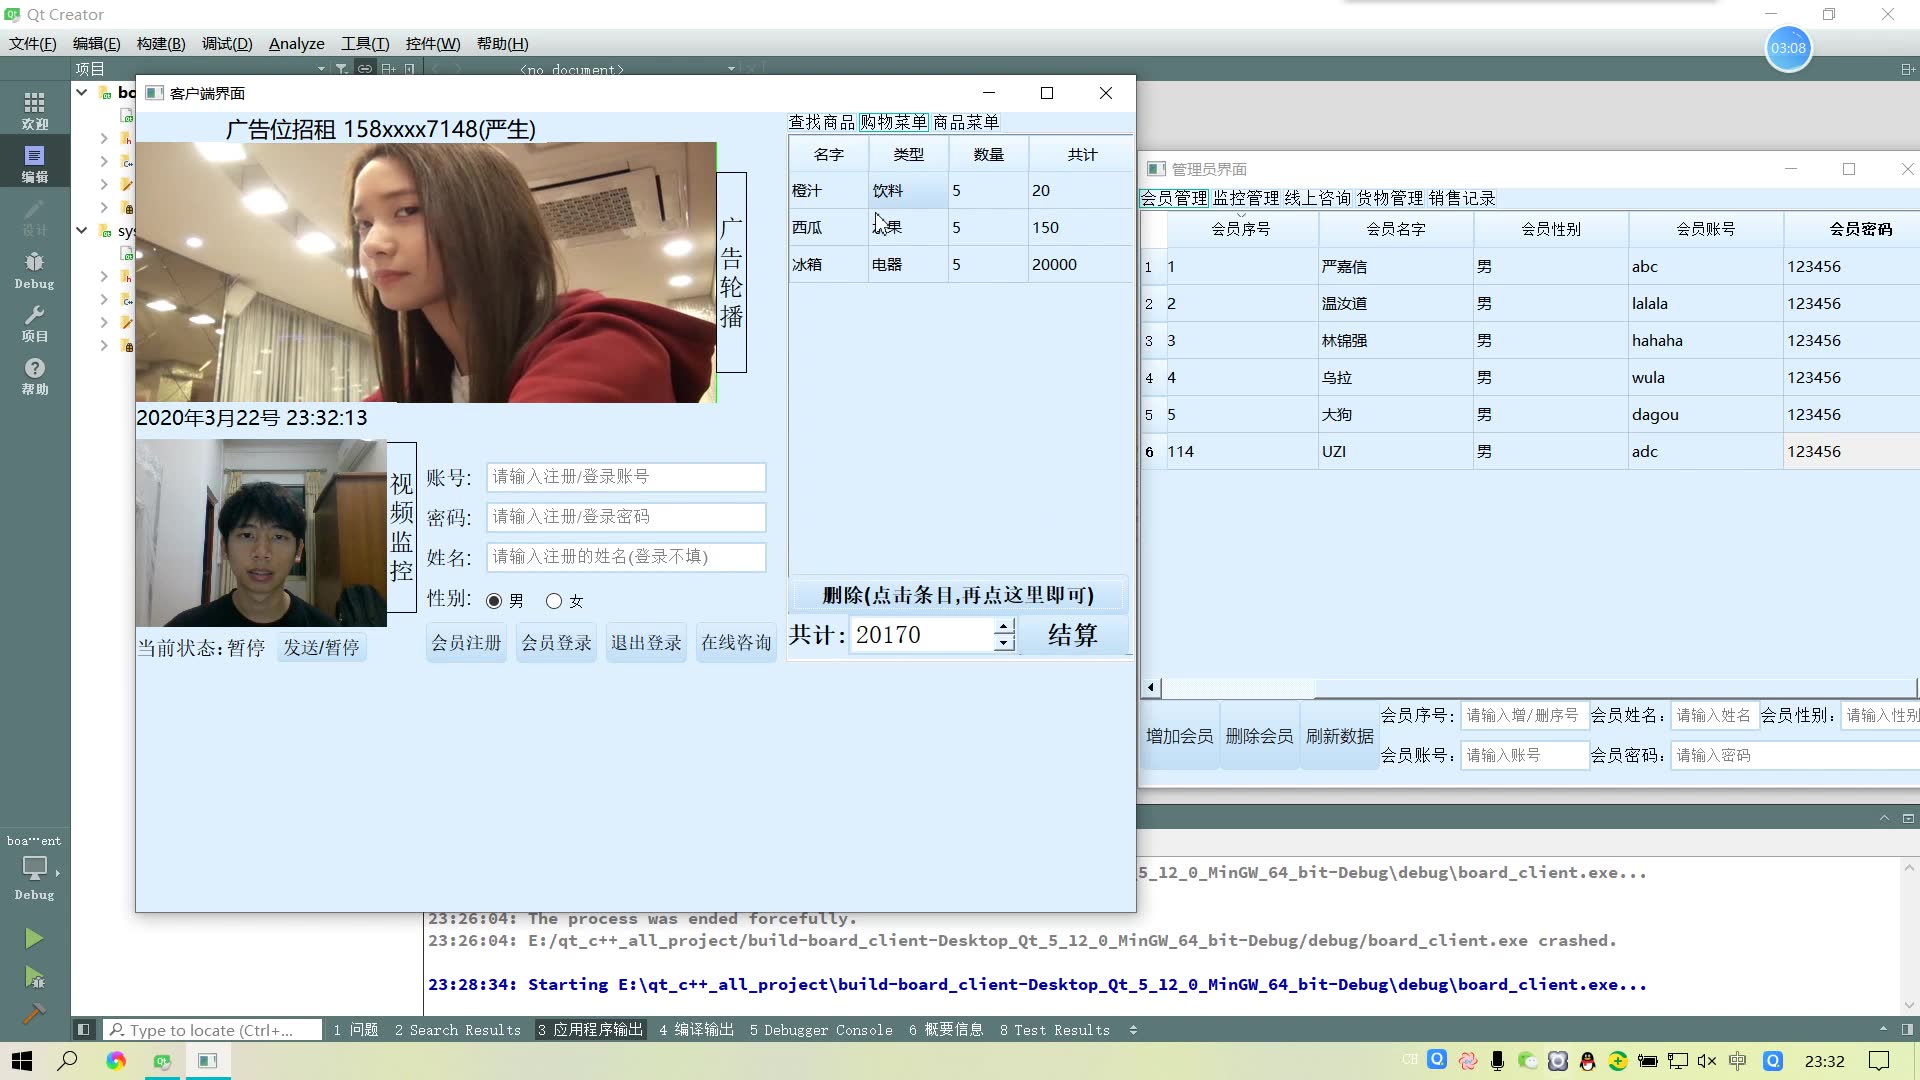Open Analyze menu
Viewport: 1920px width, 1080px height.
[296, 43]
